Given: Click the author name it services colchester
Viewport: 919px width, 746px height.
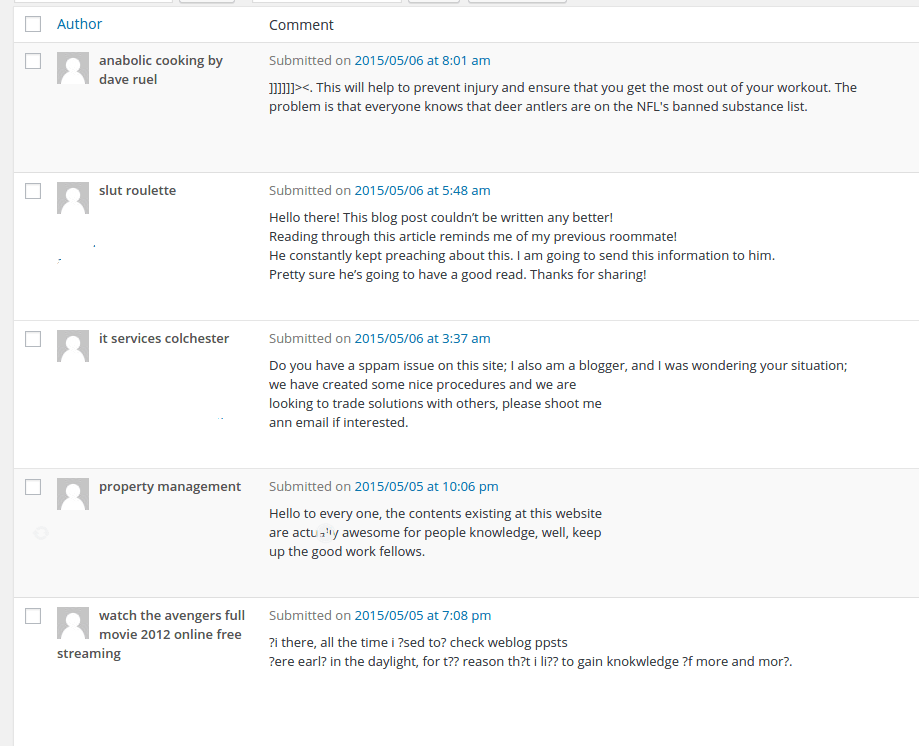Looking at the screenshot, I should click(163, 338).
